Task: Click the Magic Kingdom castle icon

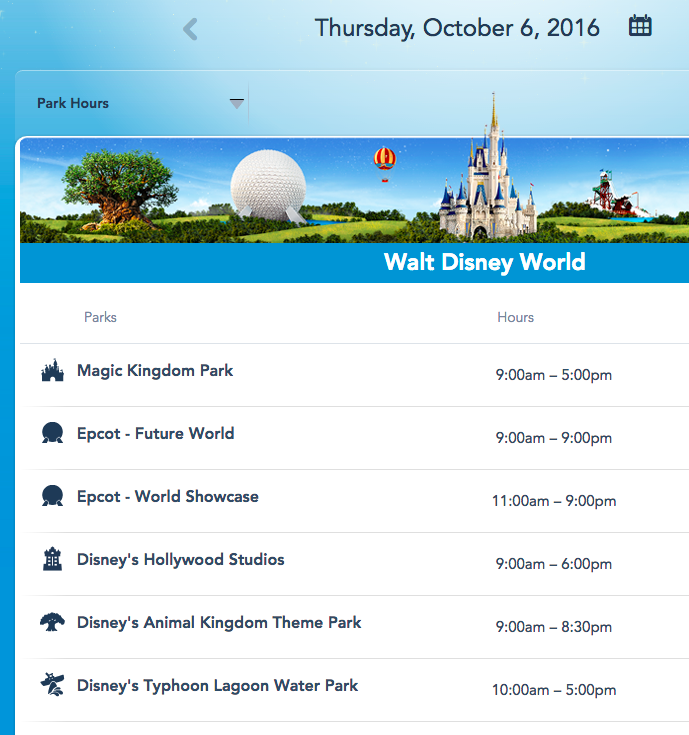Action: (52, 372)
